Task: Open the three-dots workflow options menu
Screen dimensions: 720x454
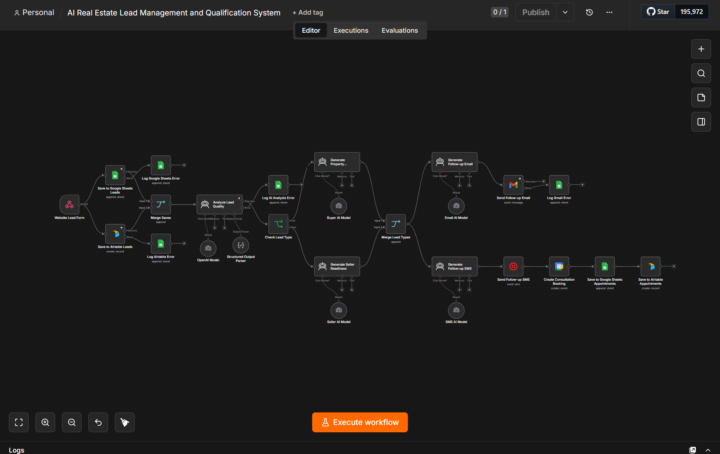Action: (x=609, y=12)
